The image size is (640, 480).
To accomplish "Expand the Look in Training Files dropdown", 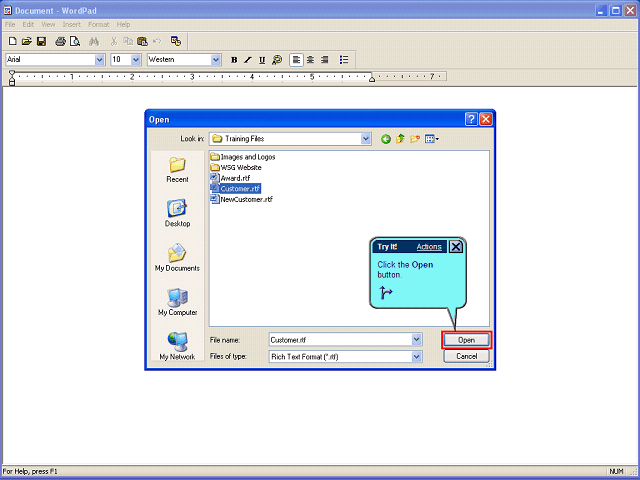I will (366, 139).
